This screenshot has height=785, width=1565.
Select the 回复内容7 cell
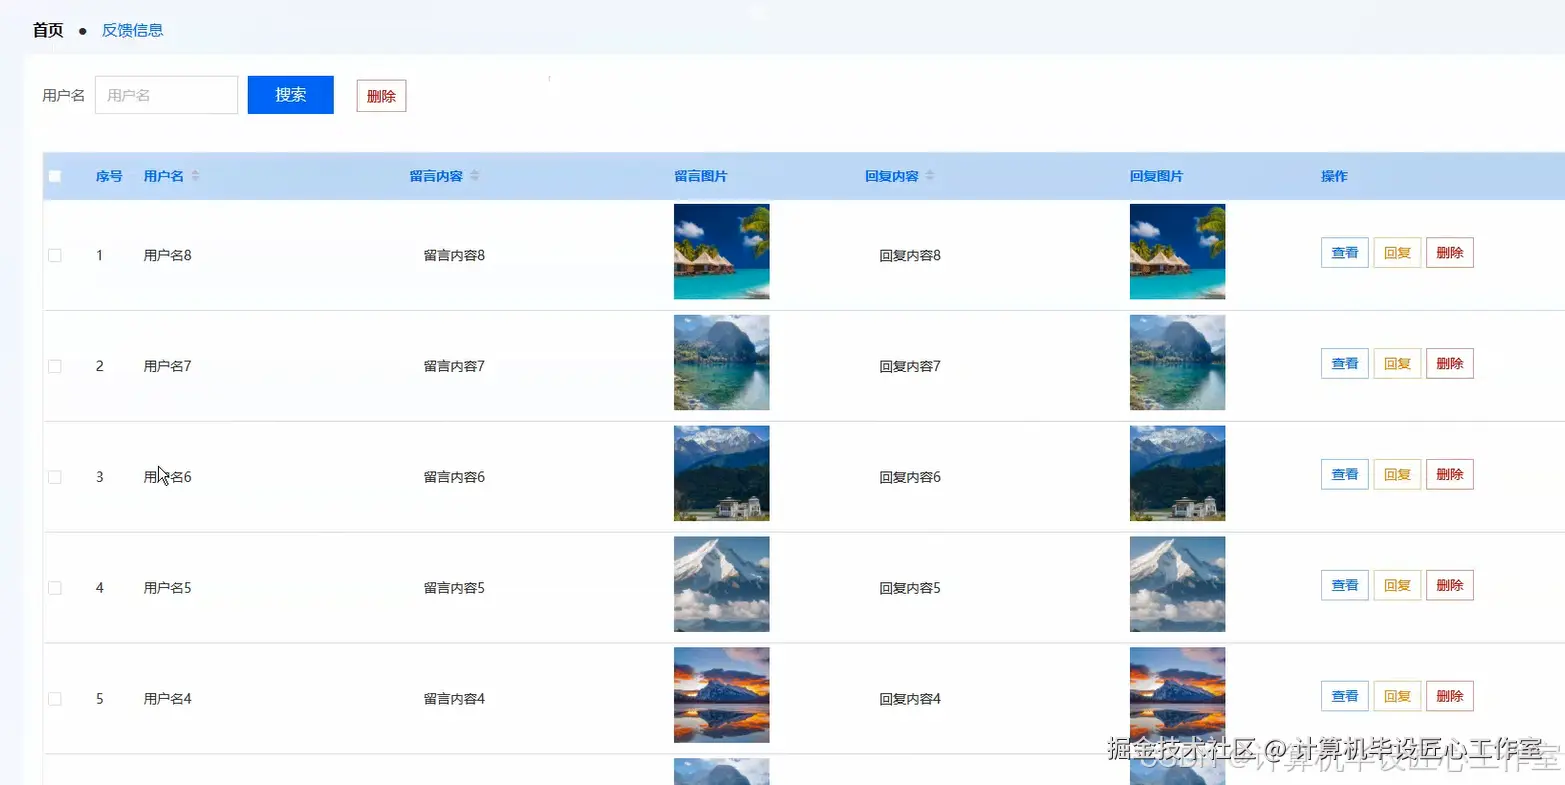910,366
